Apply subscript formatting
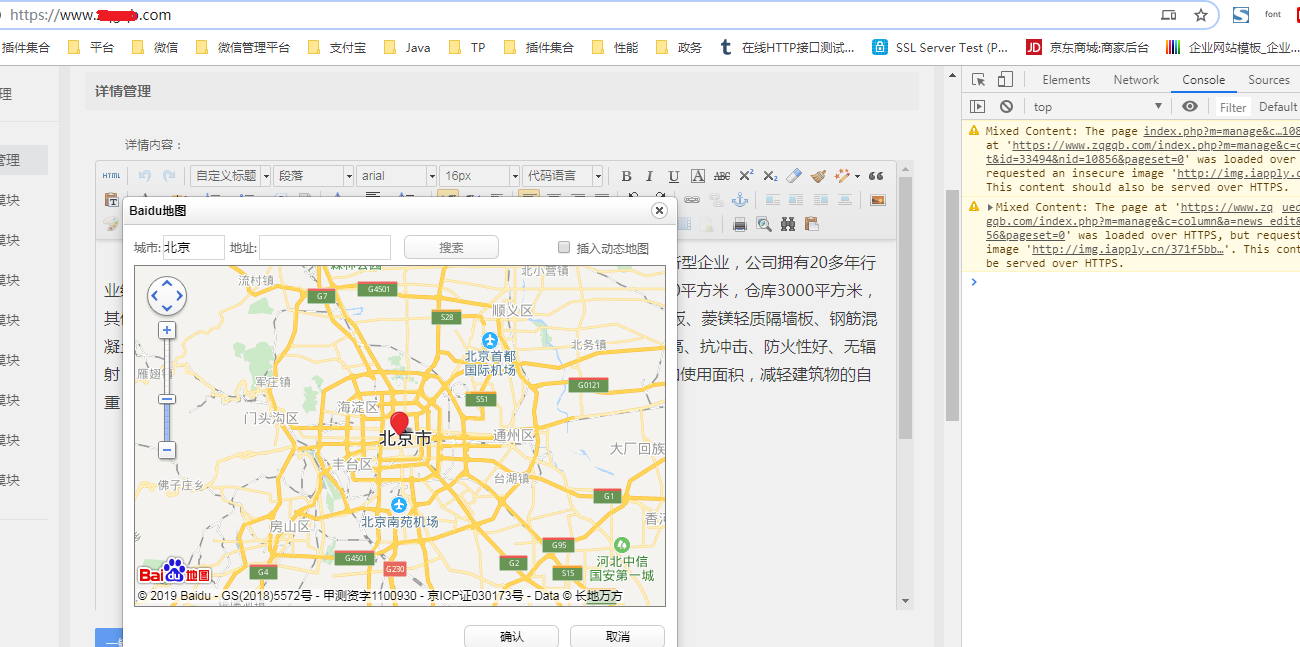This screenshot has width=1300, height=647. click(770, 176)
